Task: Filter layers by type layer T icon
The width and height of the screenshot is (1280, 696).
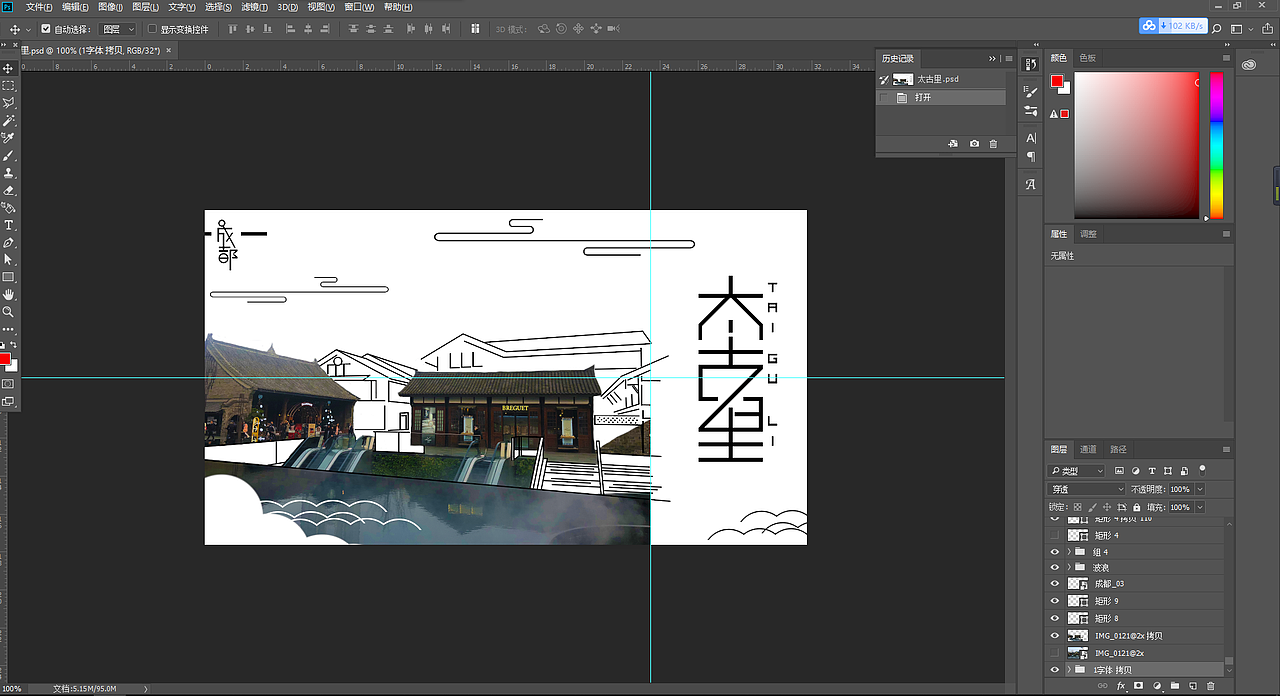Action: pyautogui.click(x=1152, y=471)
